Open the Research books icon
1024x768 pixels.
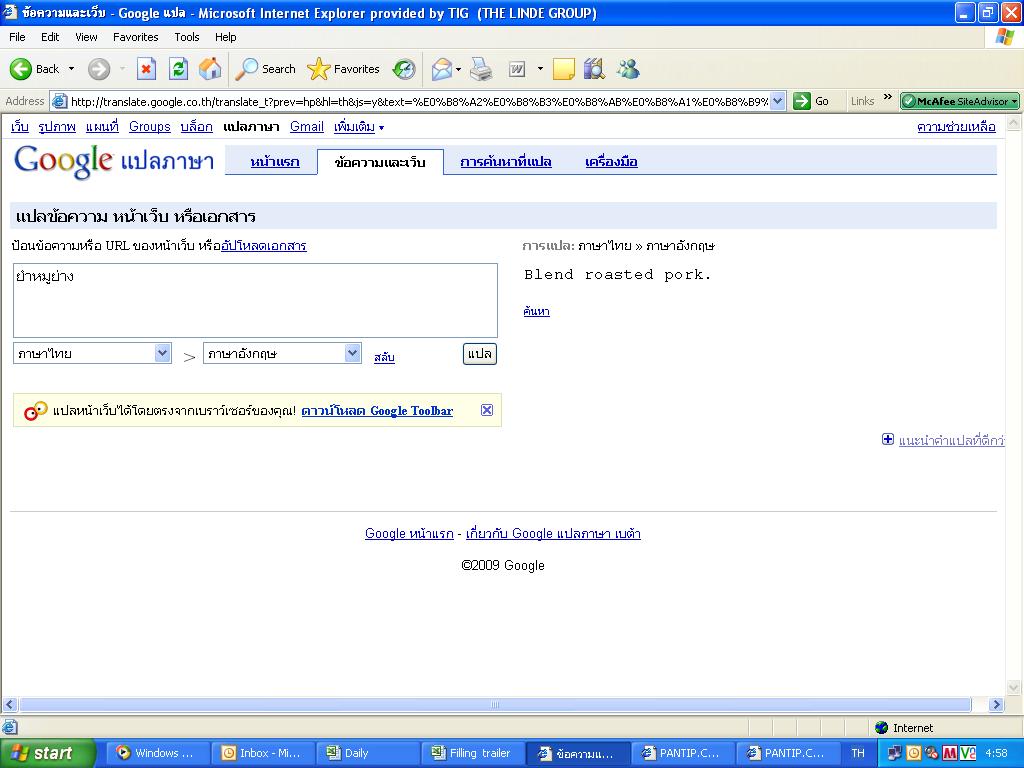click(x=594, y=69)
